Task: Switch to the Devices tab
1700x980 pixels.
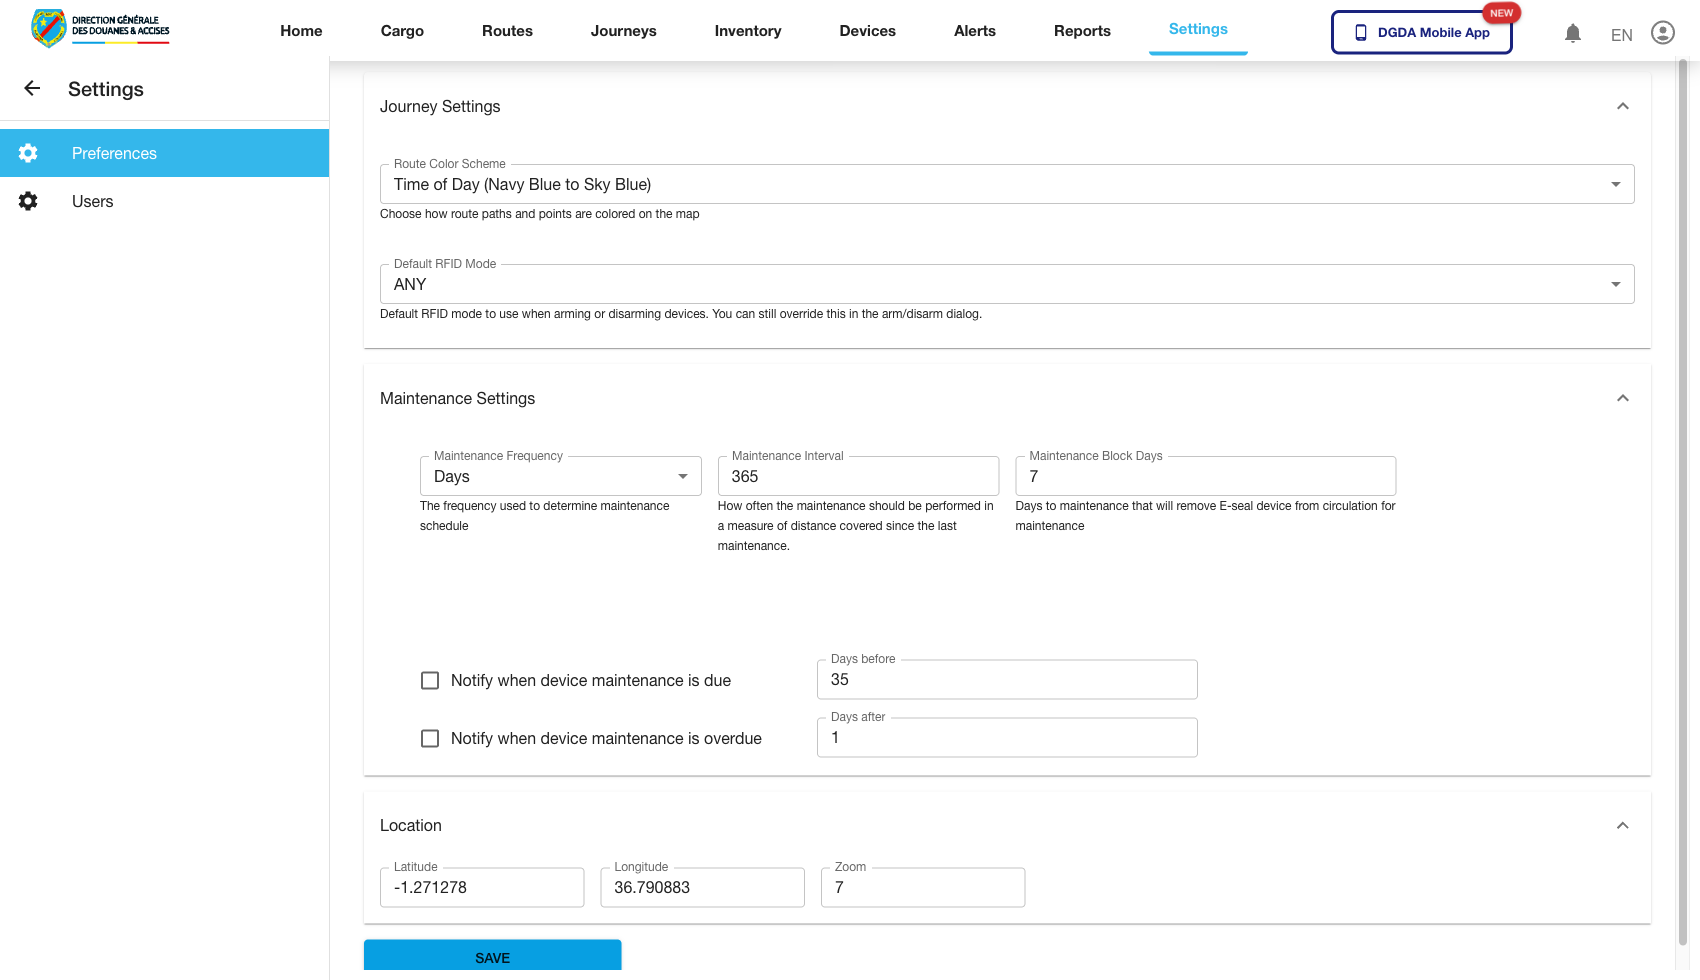Action: [867, 31]
